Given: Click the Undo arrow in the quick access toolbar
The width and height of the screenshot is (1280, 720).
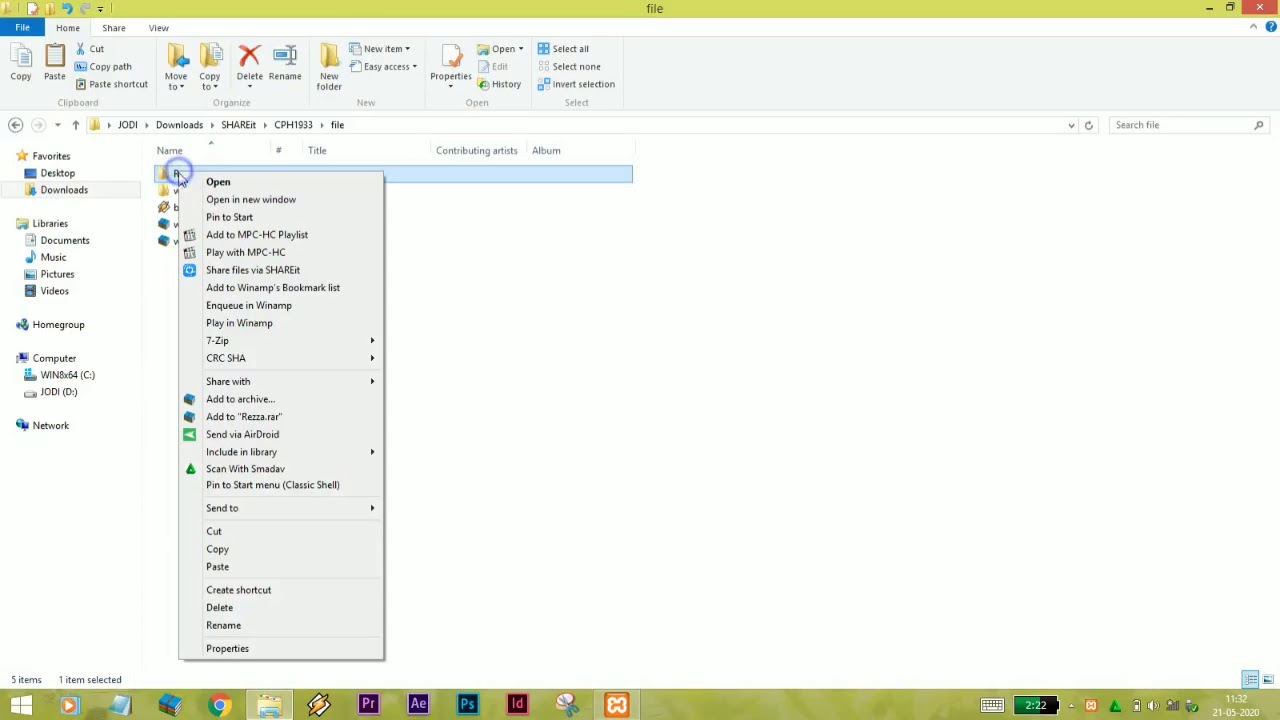Looking at the screenshot, I should (67, 9).
